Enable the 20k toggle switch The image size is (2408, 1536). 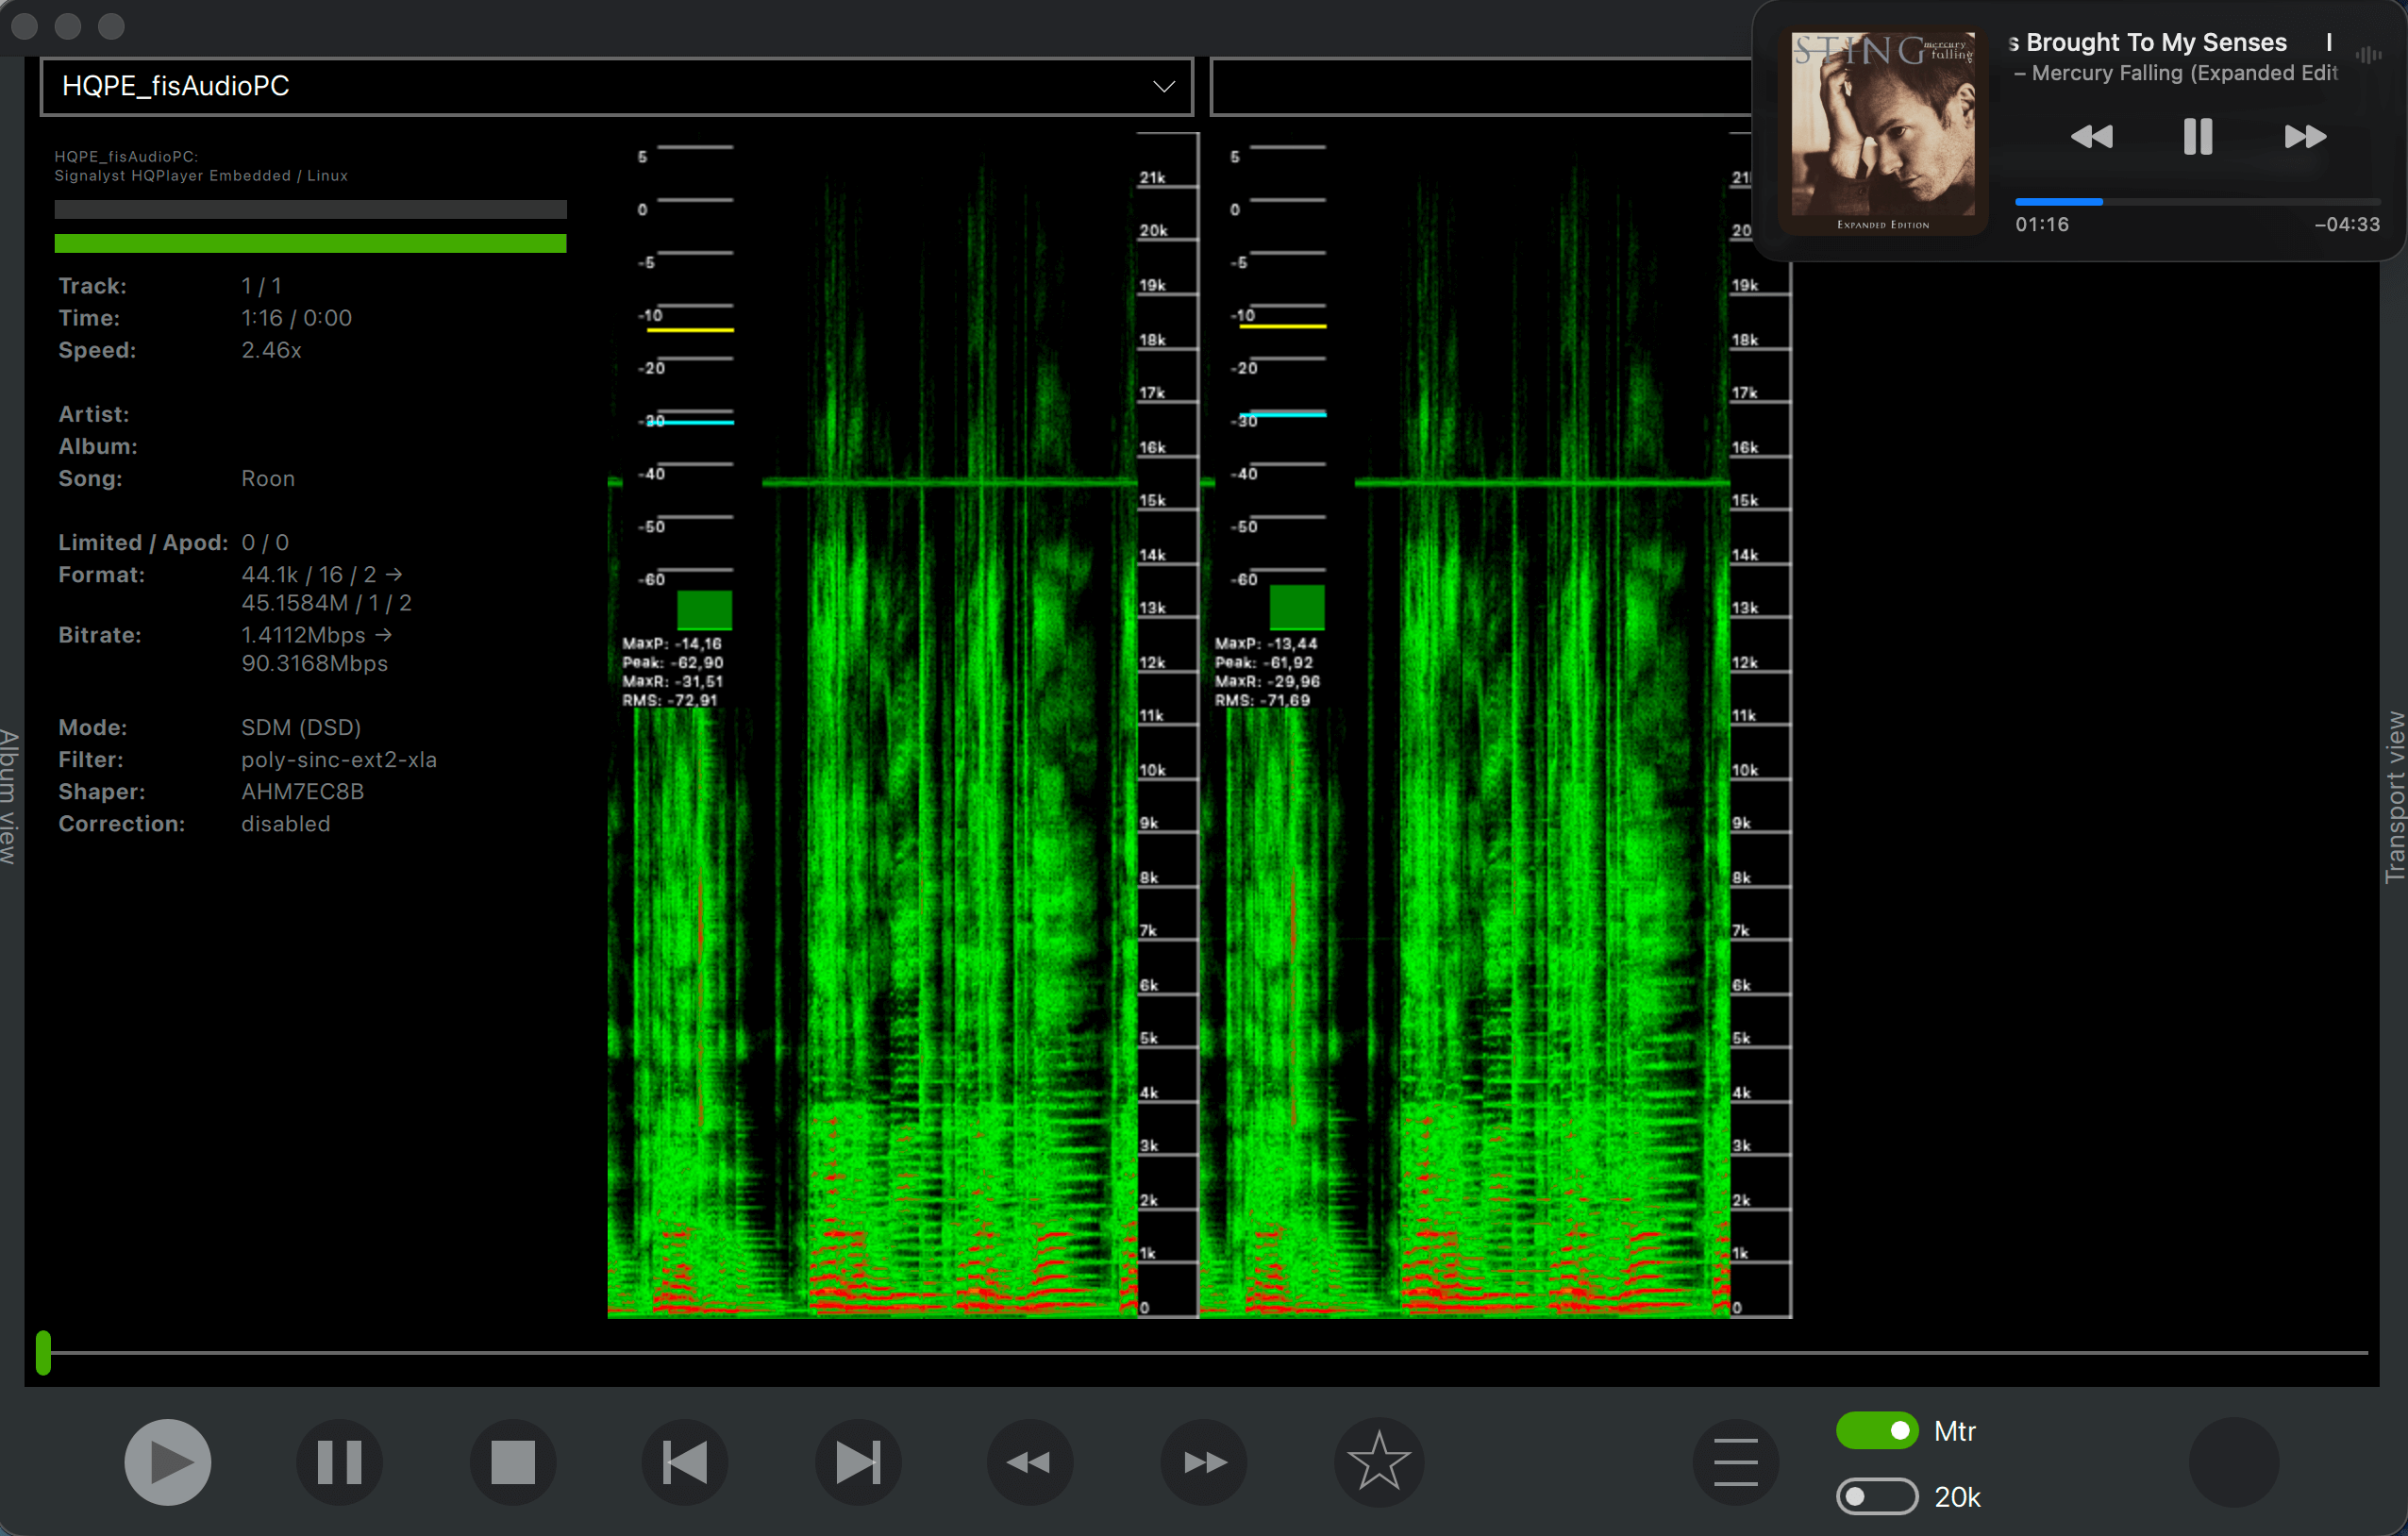coord(1876,1496)
